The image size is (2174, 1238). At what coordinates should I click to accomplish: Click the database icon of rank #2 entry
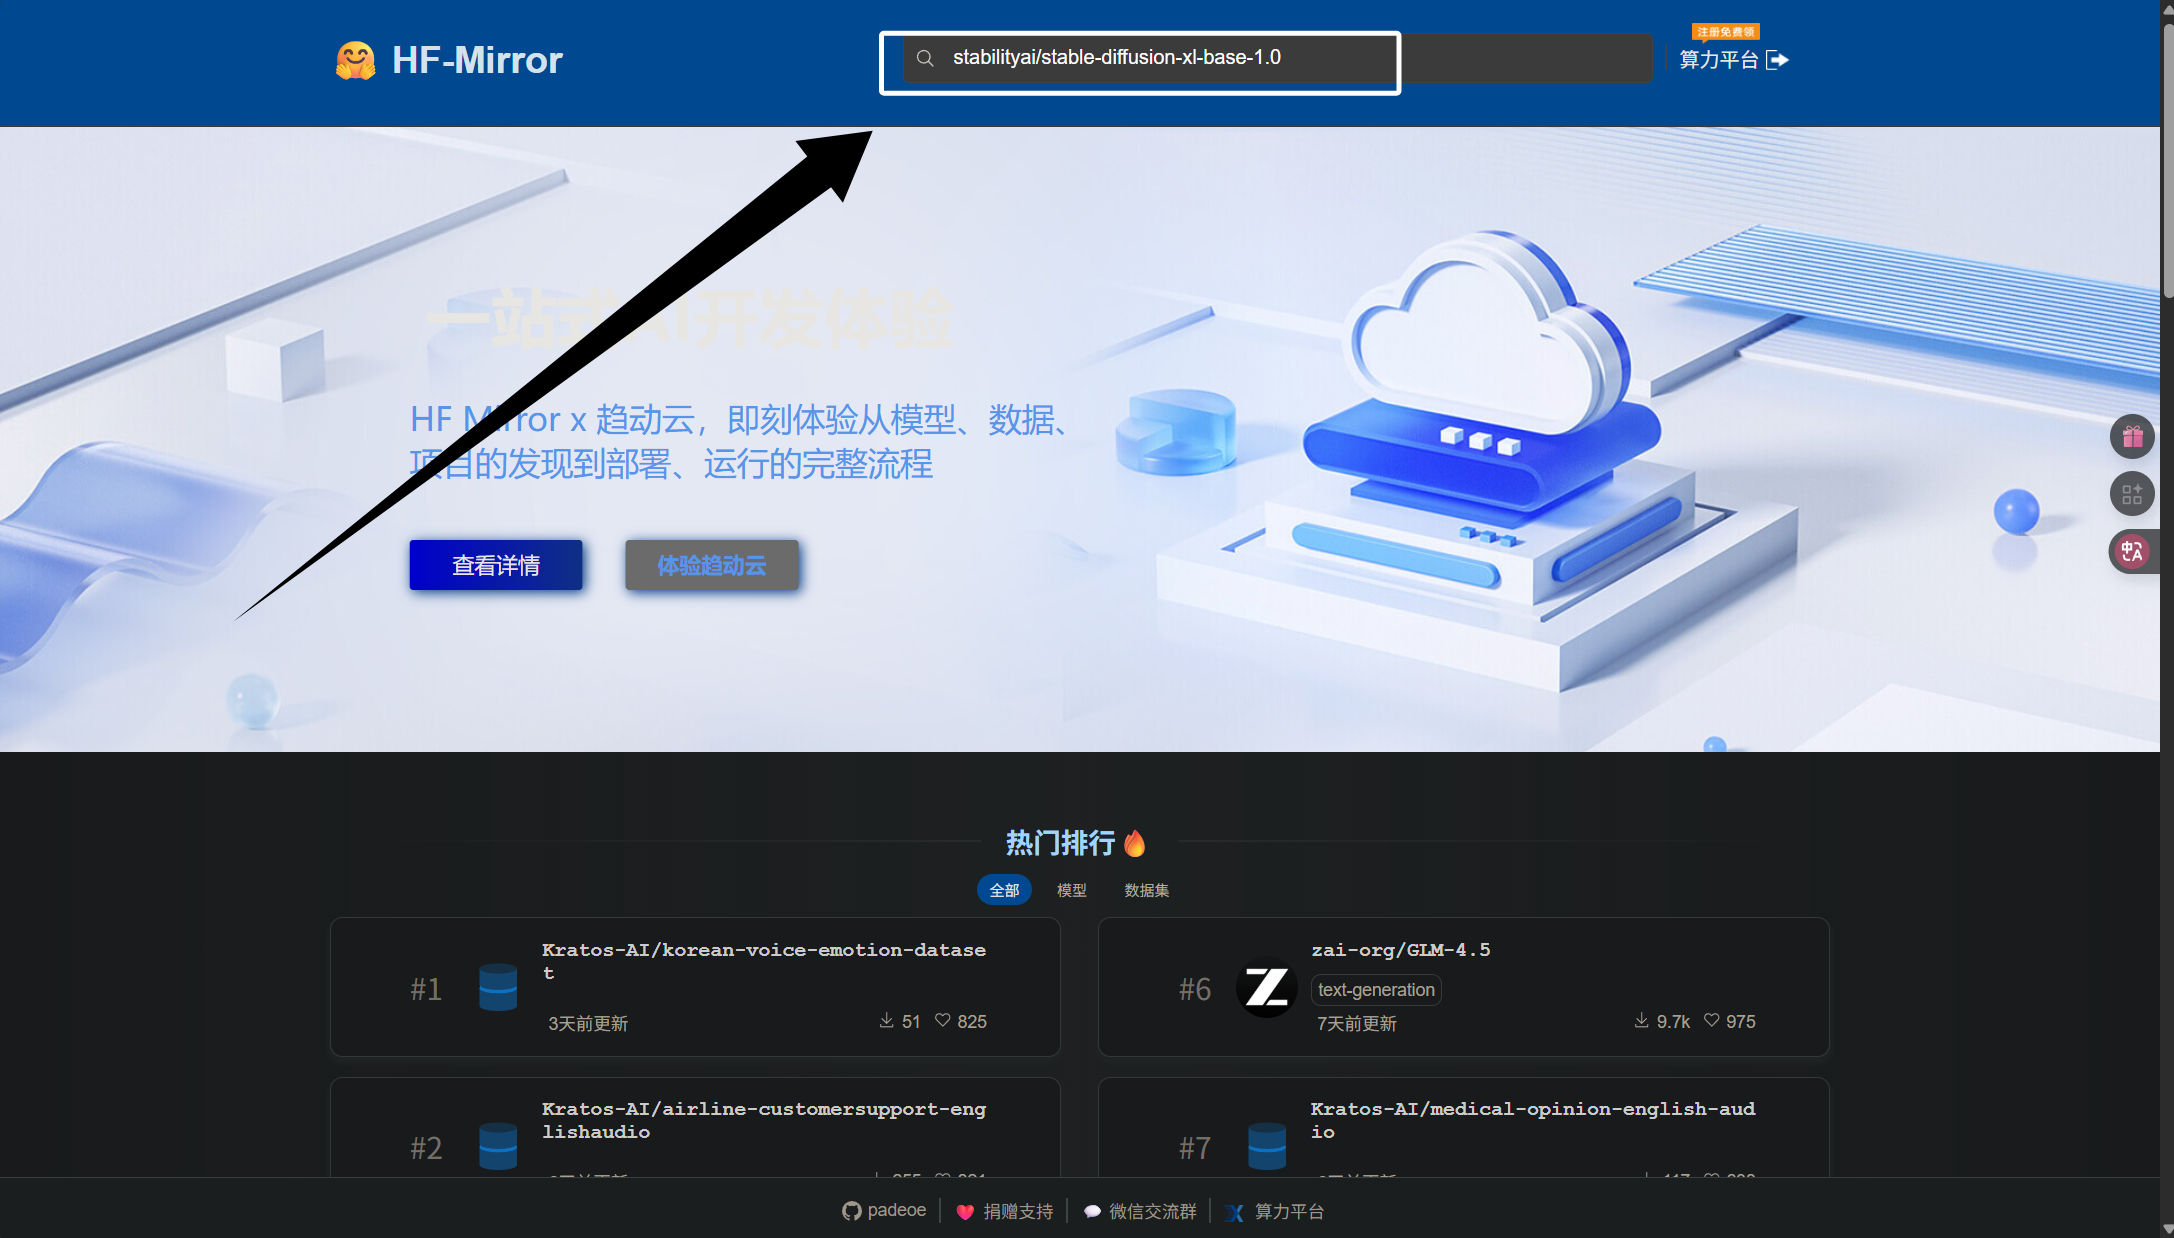tap(498, 1146)
